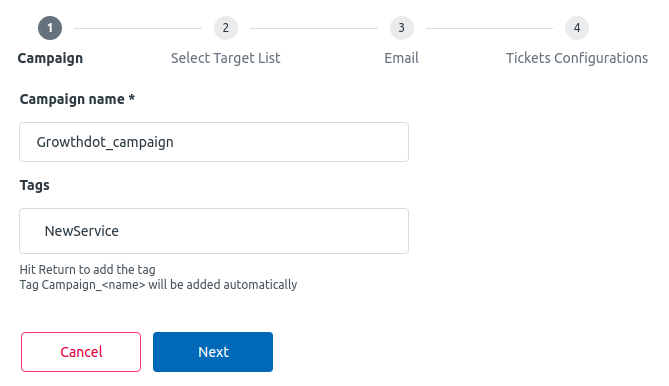Click the step 2 circle icon
The image size is (669, 386).
(x=226, y=28)
